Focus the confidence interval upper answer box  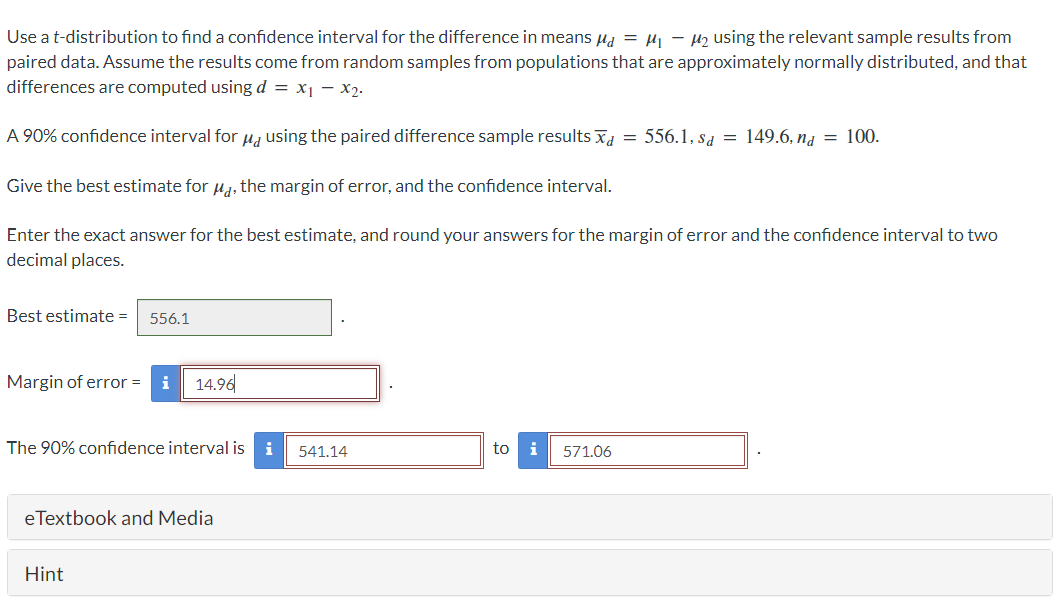[x=647, y=450]
